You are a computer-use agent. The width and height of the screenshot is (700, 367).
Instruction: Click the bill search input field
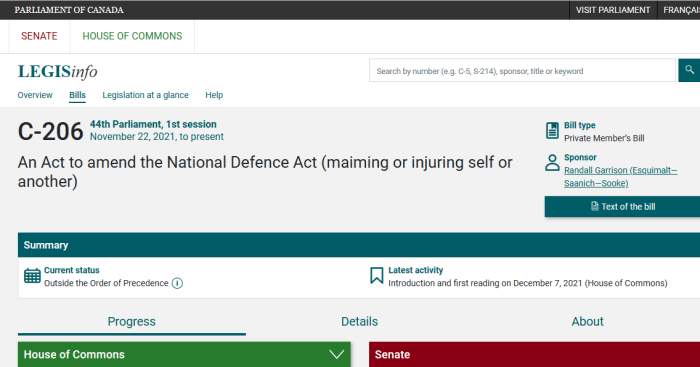tap(522, 71)
